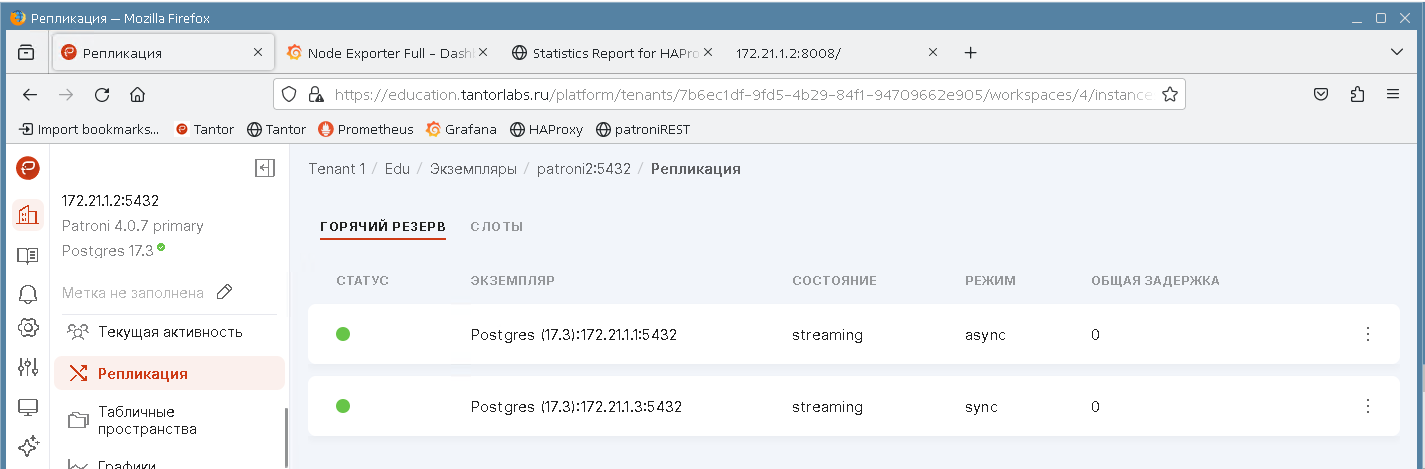1425x469 pixels.
Task: Click the Firefox address bar URL field
Action: tap(740, 94)
